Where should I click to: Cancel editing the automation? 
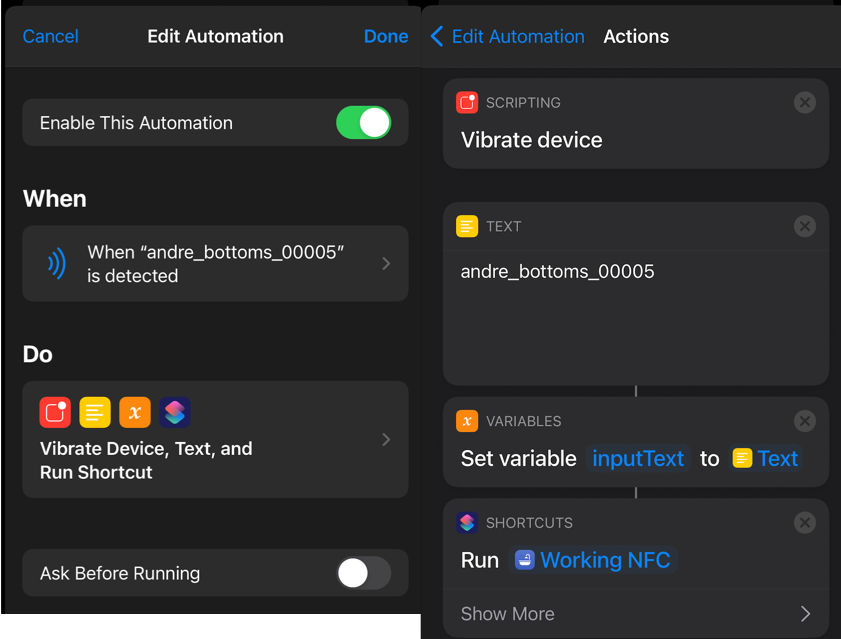tap(50, 37)
